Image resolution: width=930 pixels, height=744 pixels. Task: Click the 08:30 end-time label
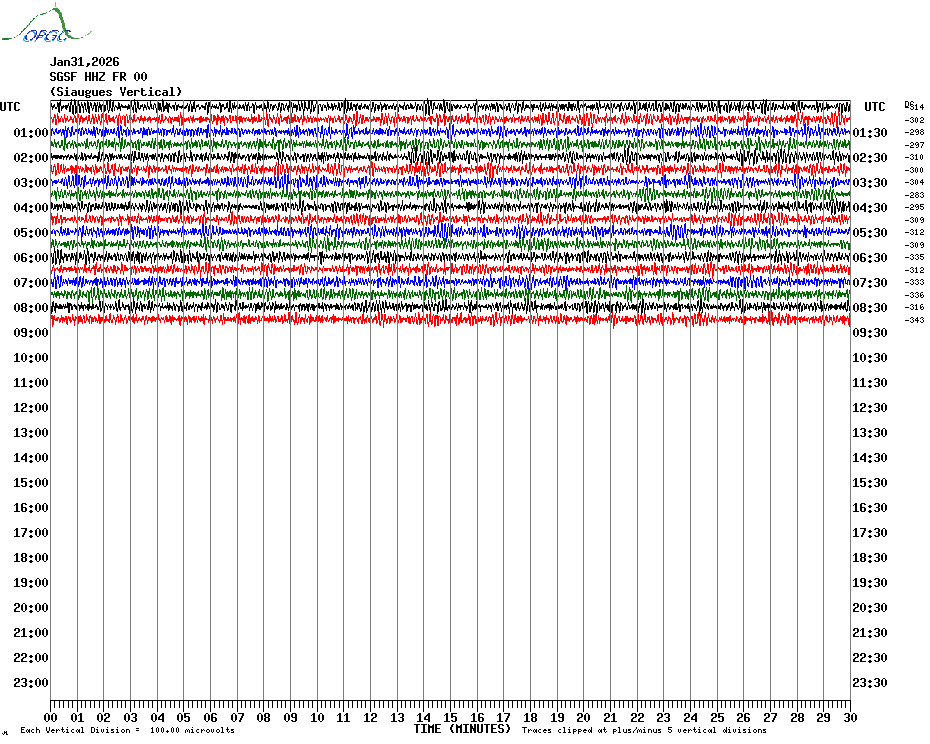click(x=870, y=307)
